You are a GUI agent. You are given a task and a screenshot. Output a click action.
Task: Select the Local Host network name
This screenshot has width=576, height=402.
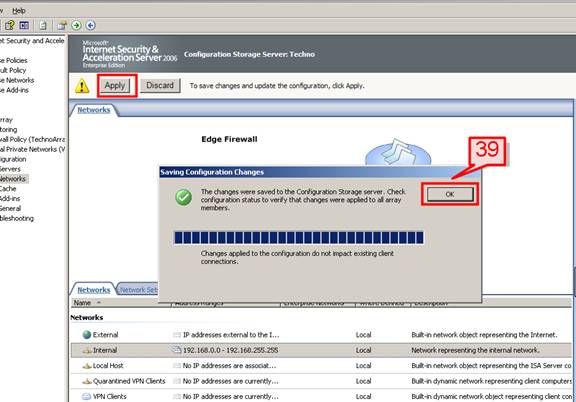pyautogui.click(x=108, y=366)
